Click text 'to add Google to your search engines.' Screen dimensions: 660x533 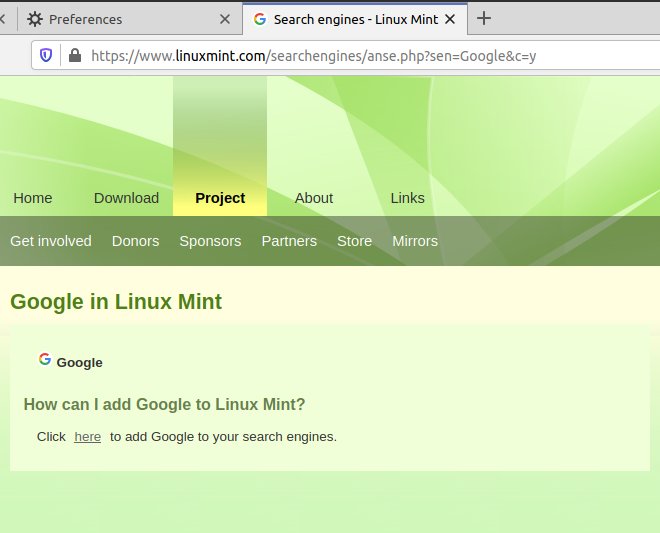[x=224, y=437]
